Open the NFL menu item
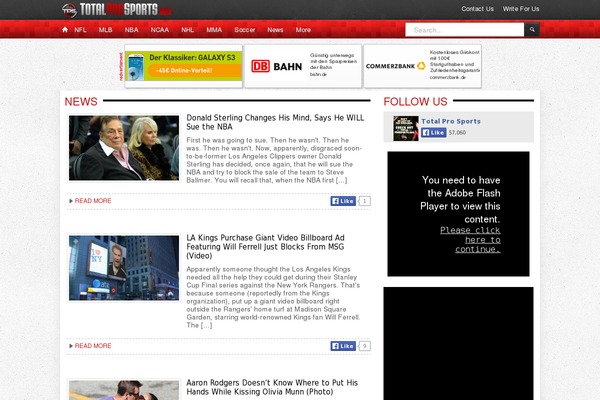600x400 pixels. coord(80,30)
